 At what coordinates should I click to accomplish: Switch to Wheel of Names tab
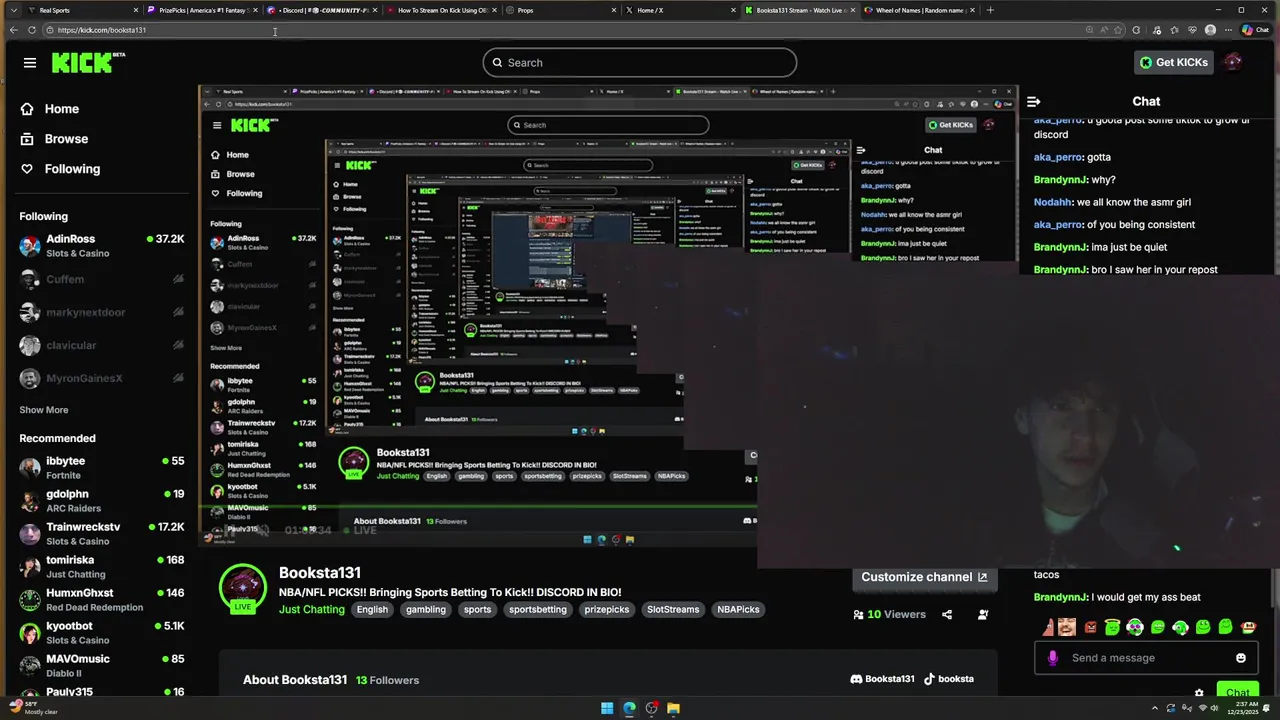(x=920, y=10)
